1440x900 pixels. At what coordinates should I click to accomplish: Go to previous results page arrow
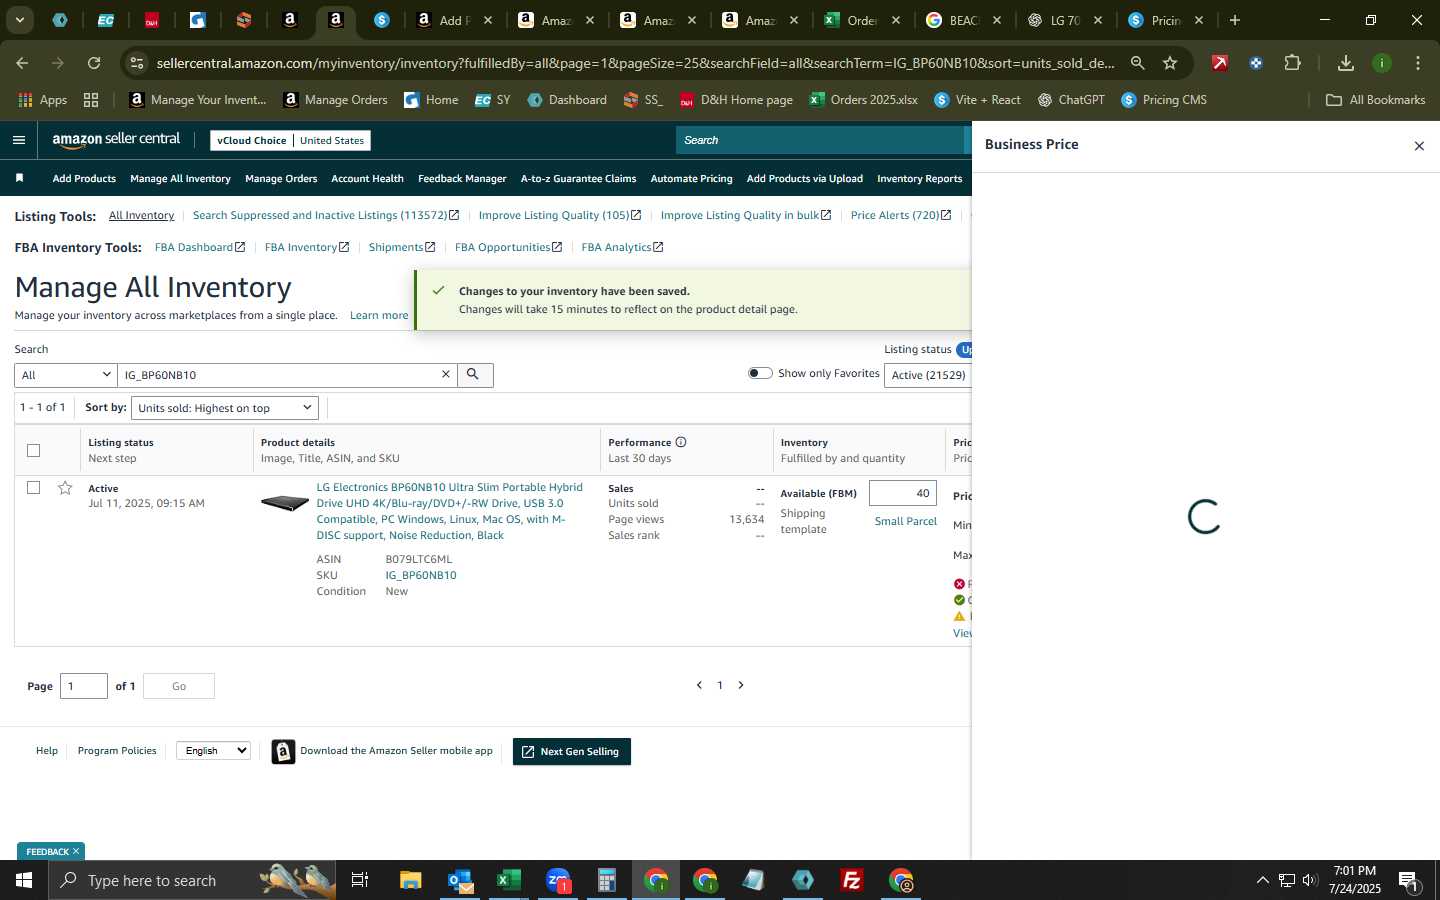(x=699, y=685)
